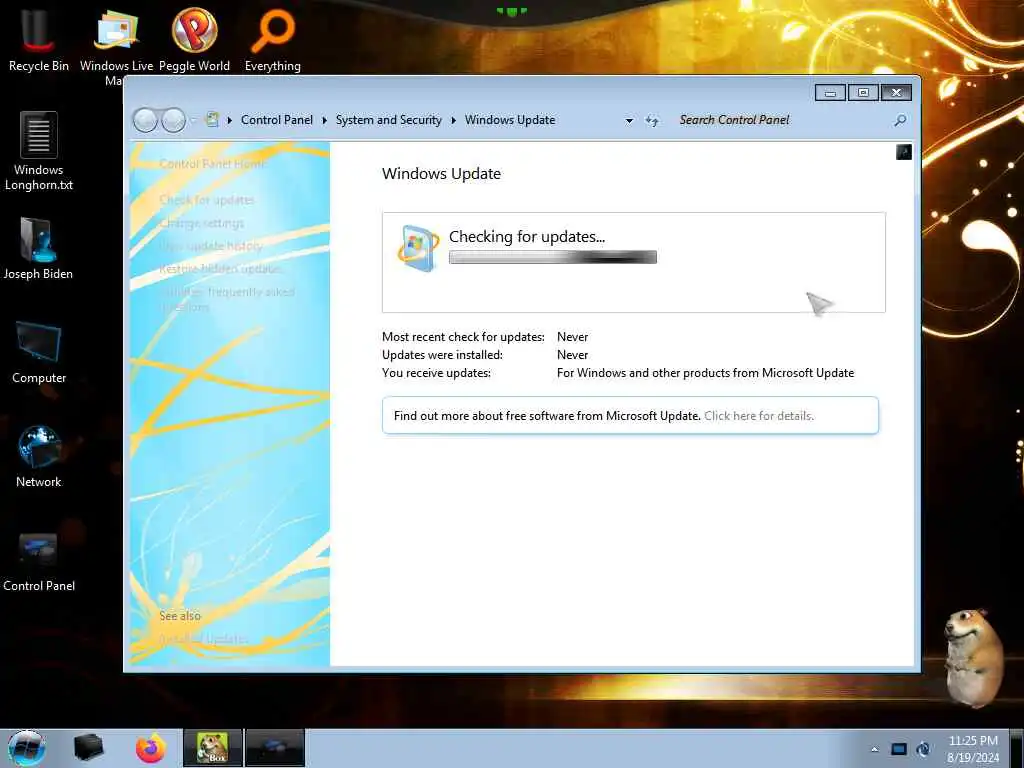
Task: Go back with the navigation Back button
Action: tap(145, 120)
